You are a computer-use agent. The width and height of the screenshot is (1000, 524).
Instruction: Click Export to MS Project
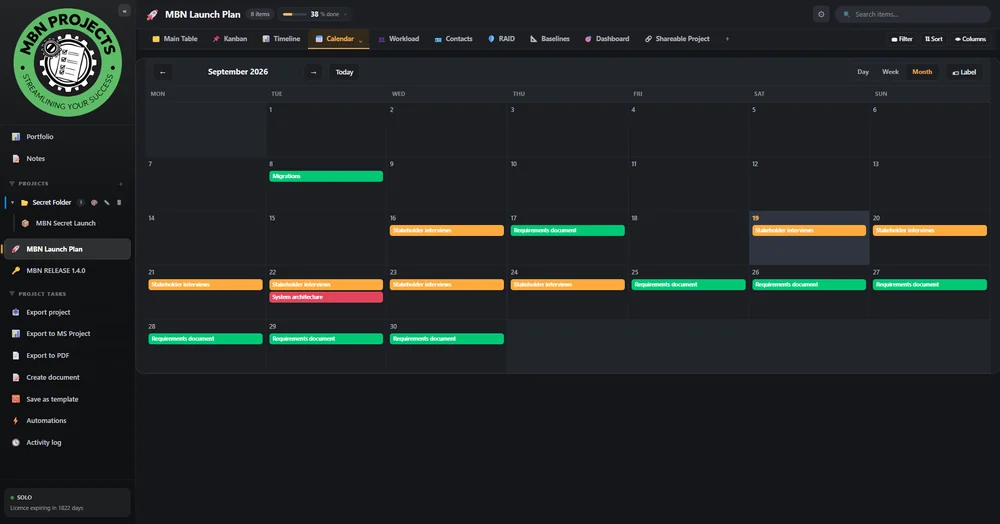58,333
